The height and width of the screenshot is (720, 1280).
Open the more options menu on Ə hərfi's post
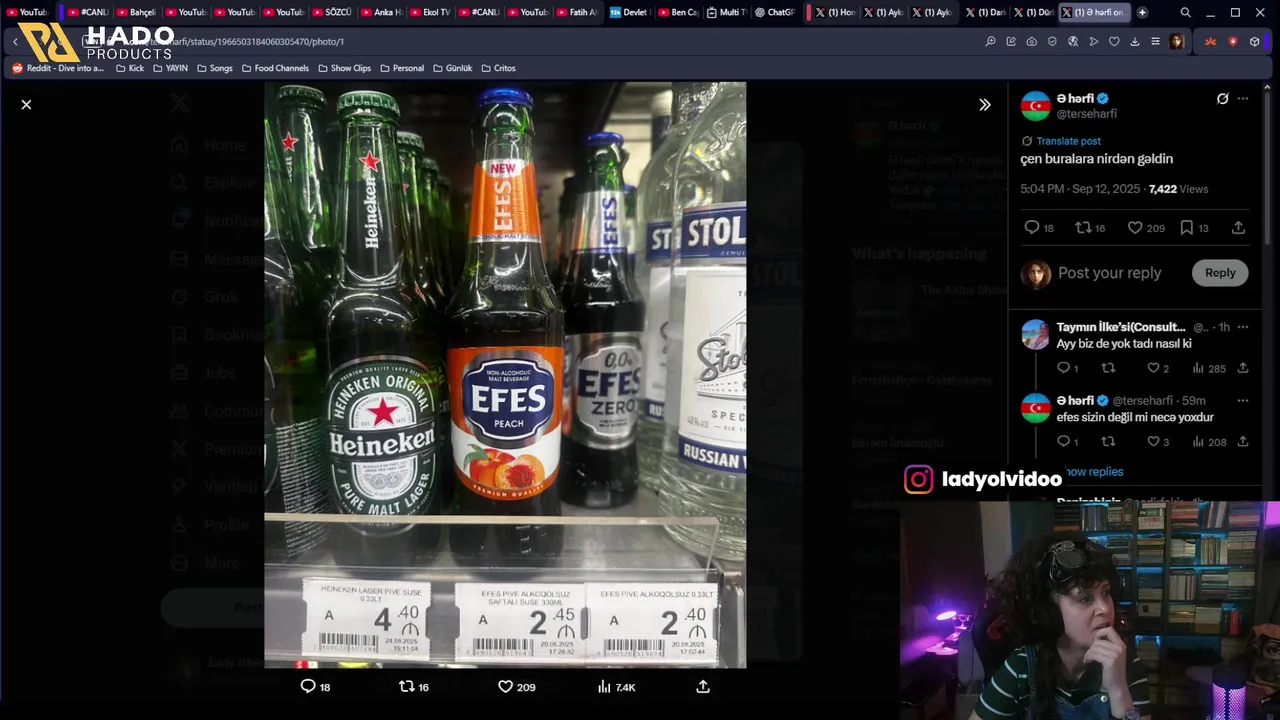1243,99
